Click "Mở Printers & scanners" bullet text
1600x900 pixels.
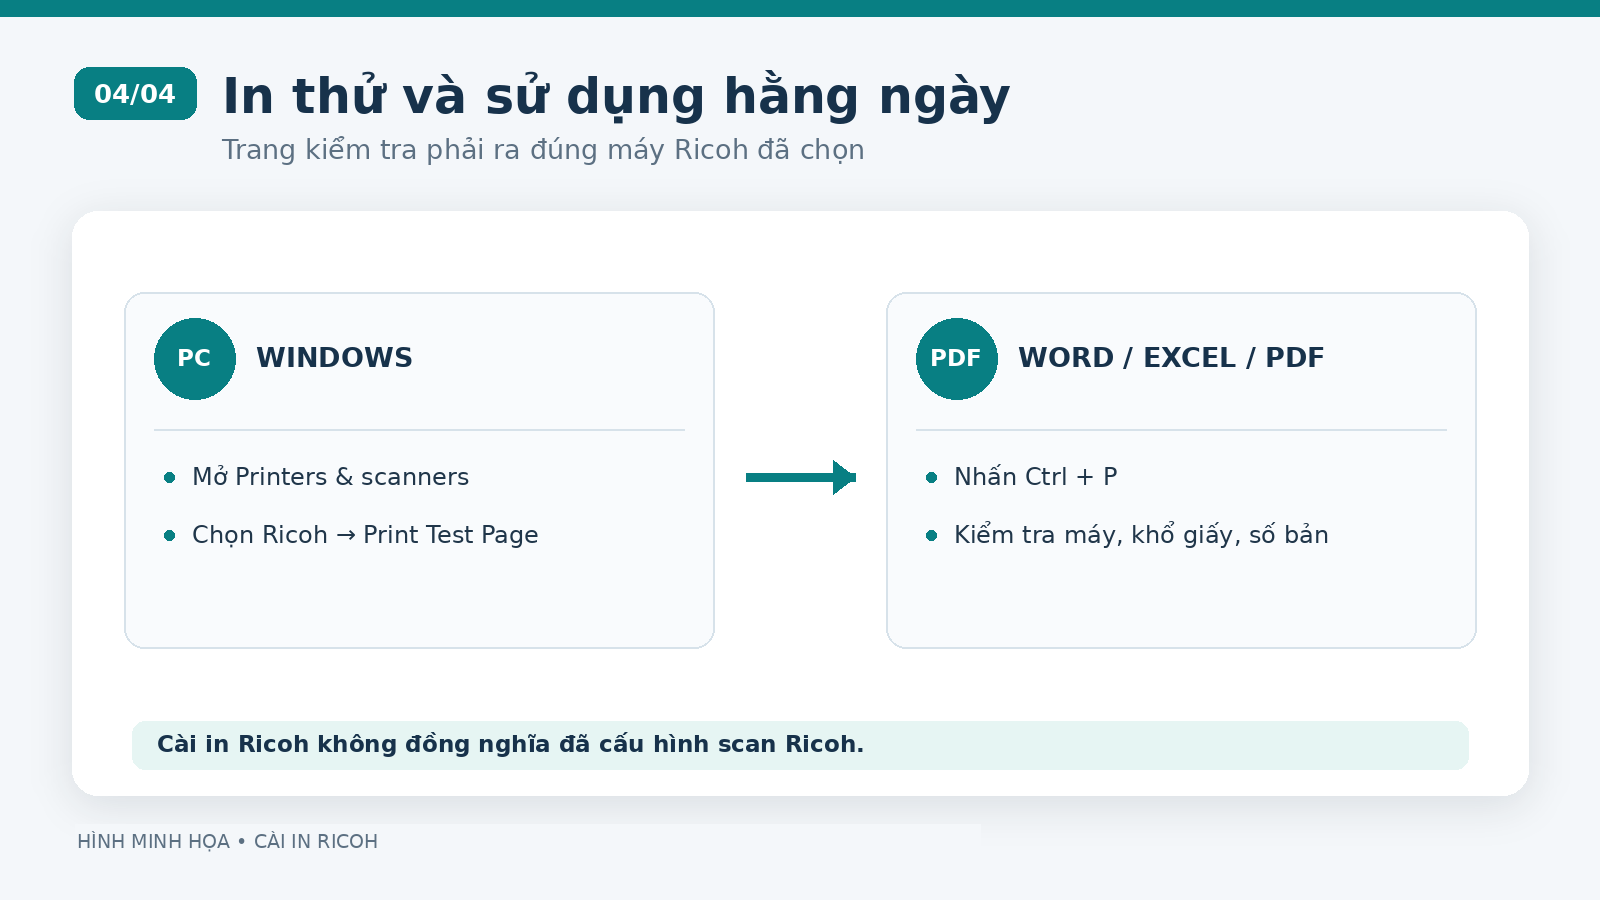click(330, 477)
